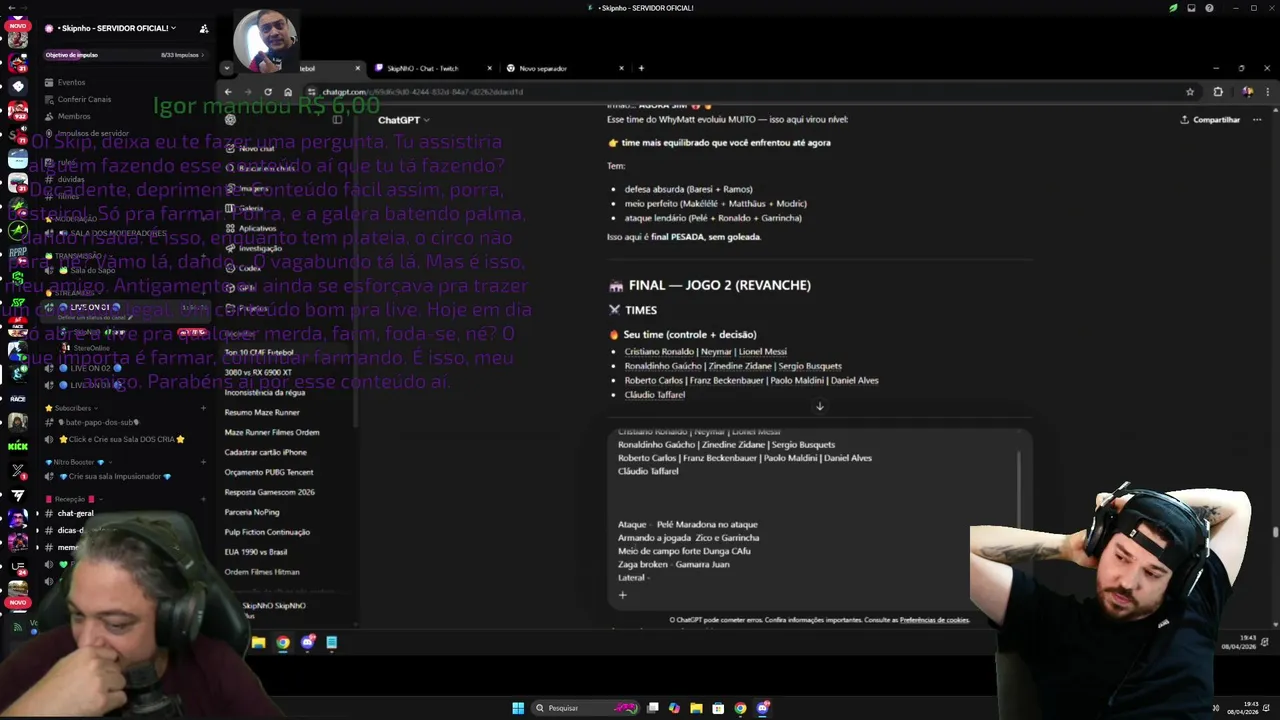Image resolution: width=1280 pixels, height=720 pixels.
Task: Open Eventos in the Discord server
Action: pyautogui.click(x=71, y=82)
